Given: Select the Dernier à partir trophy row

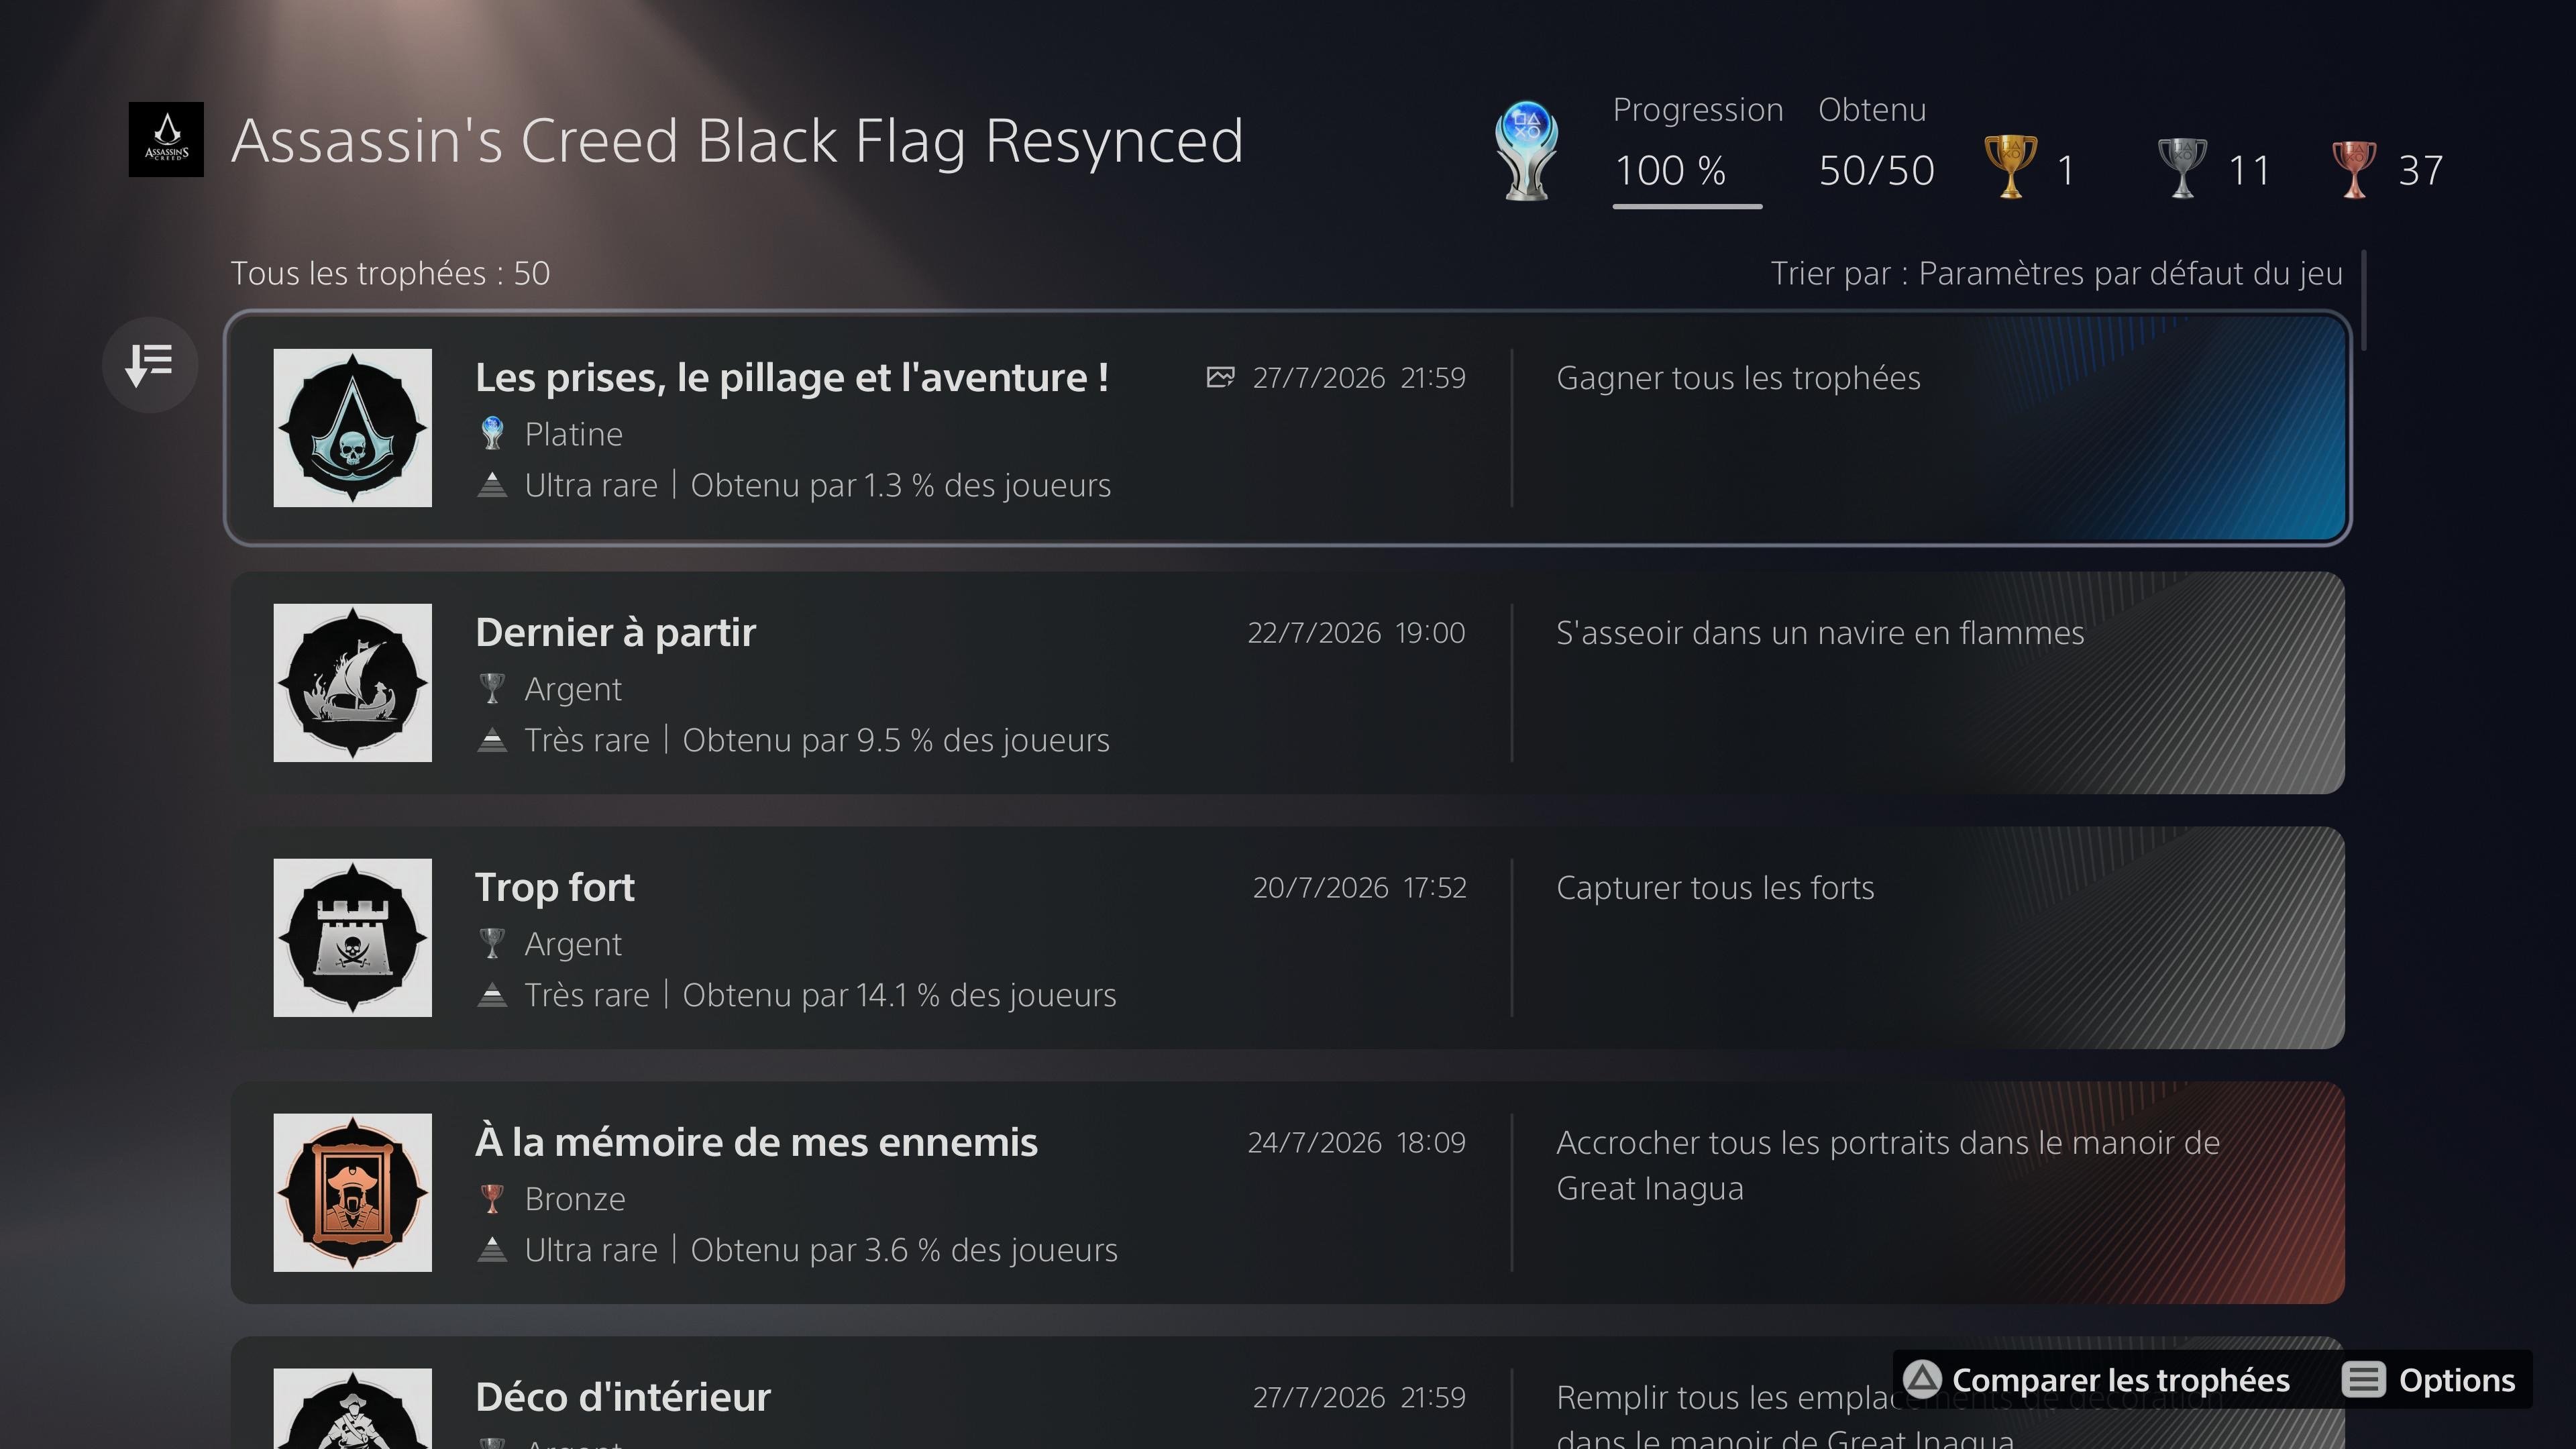Looking at the screenshot, I should [x=1287, y=683].
